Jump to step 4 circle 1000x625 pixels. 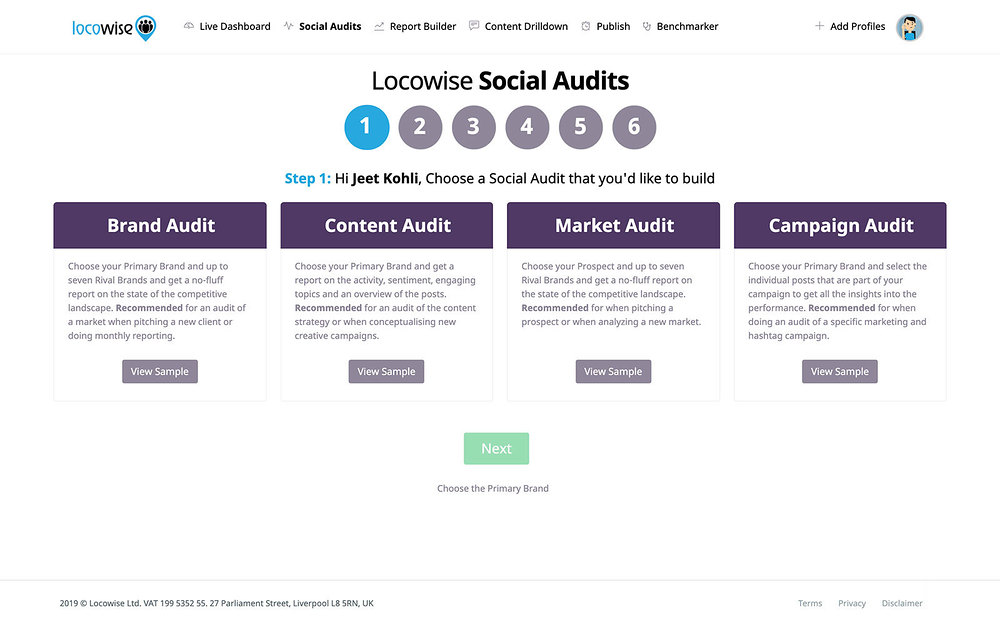527,127
